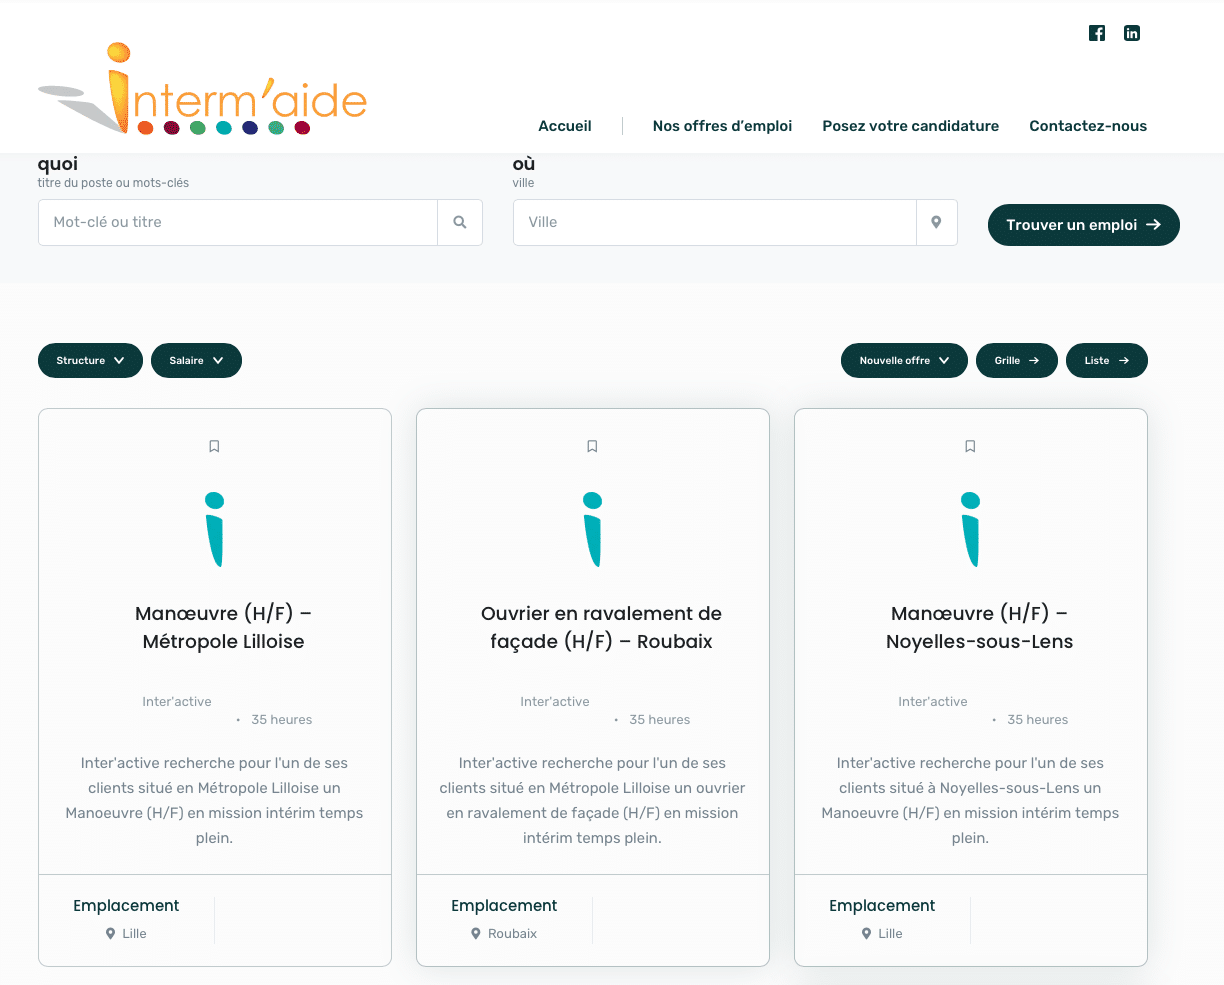This screenshot has width=1224, height=985.
Task: Click the magnifying glass search icon
Action: (x=460, y=222)
